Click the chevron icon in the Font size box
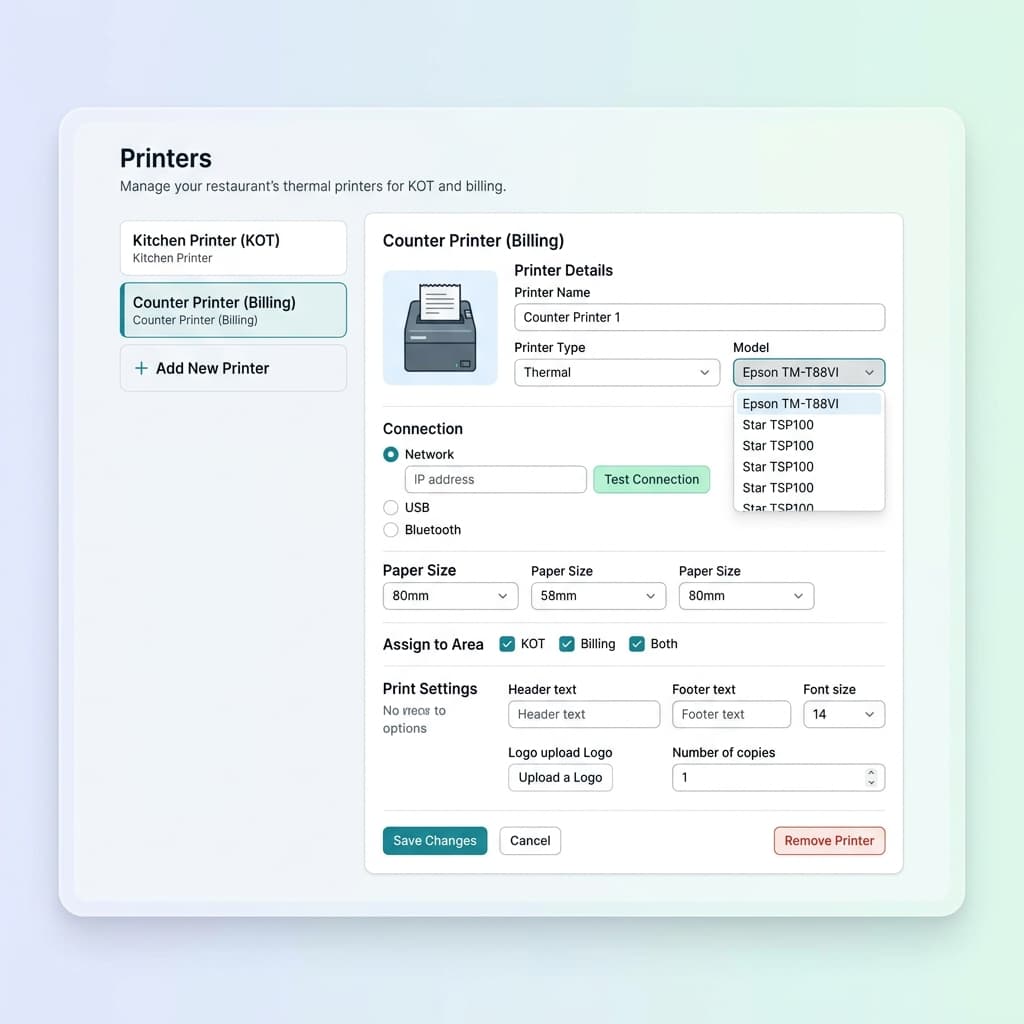 [869, 714]
